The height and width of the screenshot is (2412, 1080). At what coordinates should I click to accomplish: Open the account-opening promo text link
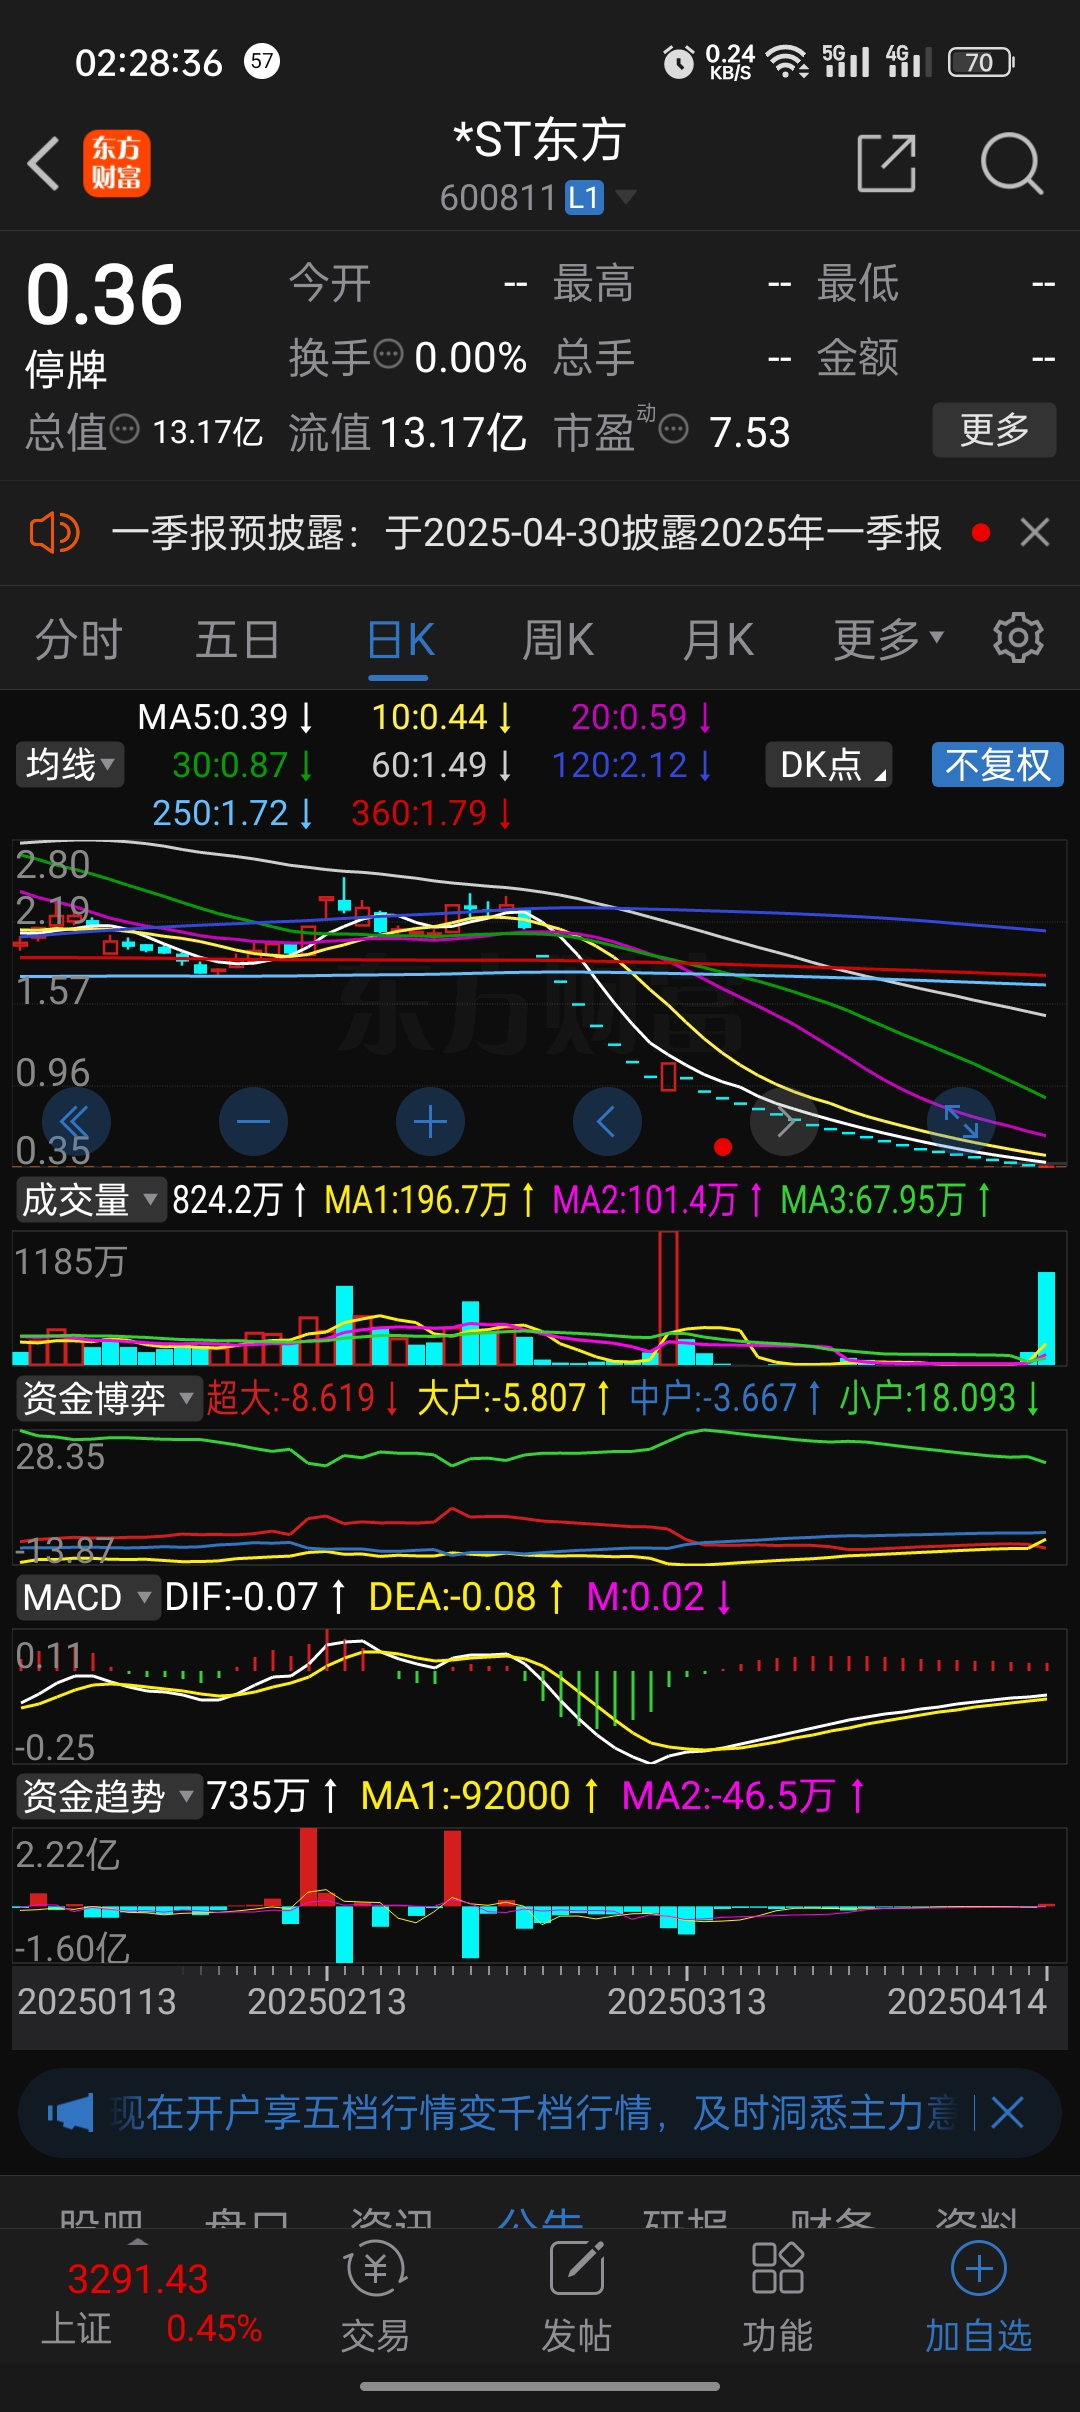point(534,2113)
